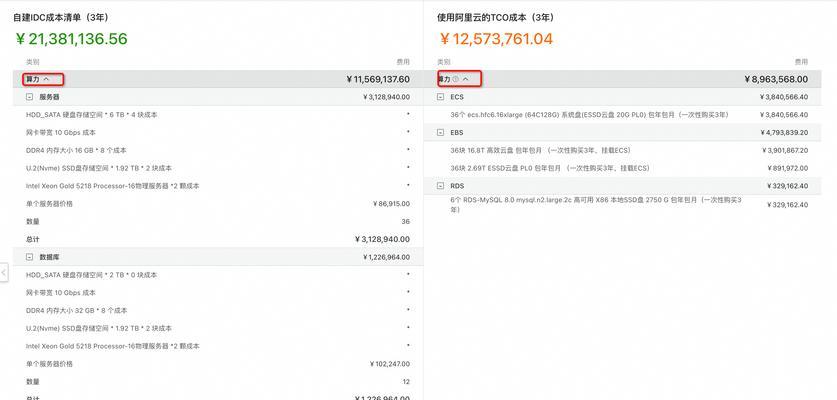Click the amount ¥3,901,867.20
This screenshot has height=400, width=837.
point(785,151)
